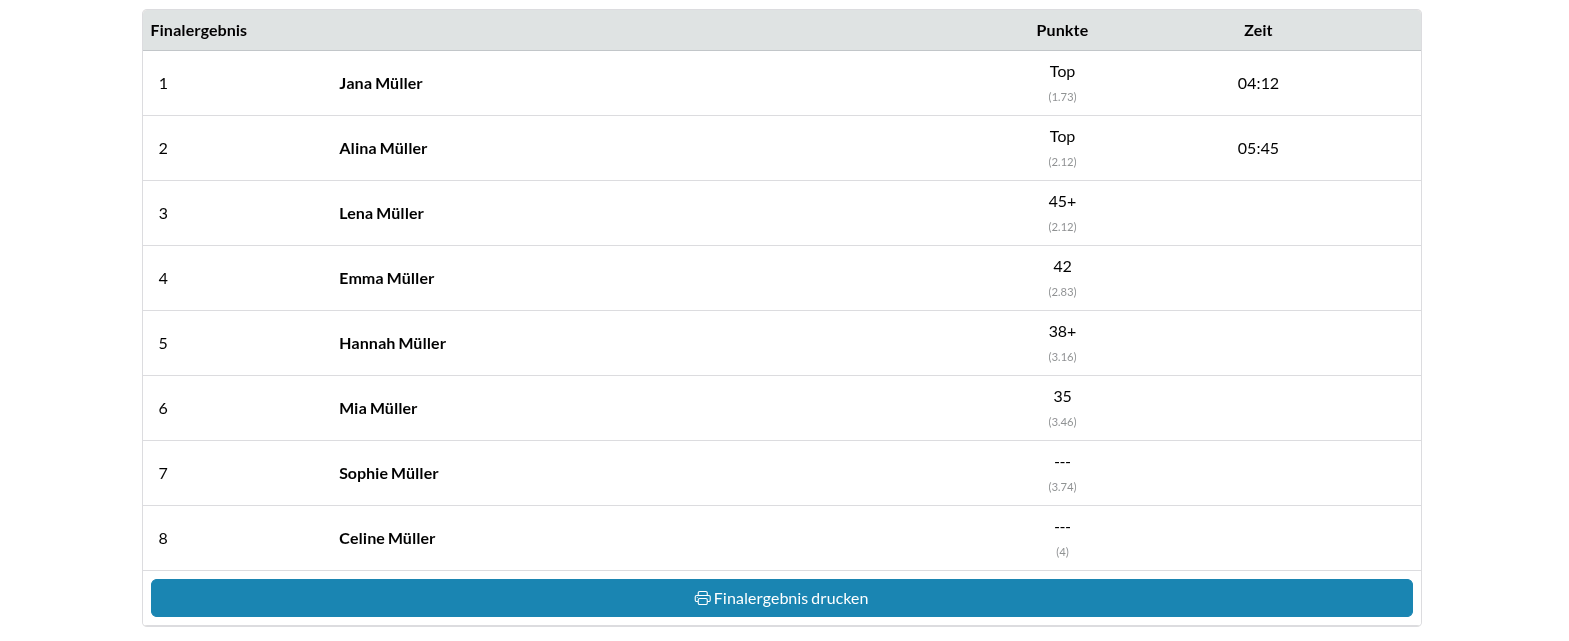Click on Hannah Müller's name

(392, 344)
